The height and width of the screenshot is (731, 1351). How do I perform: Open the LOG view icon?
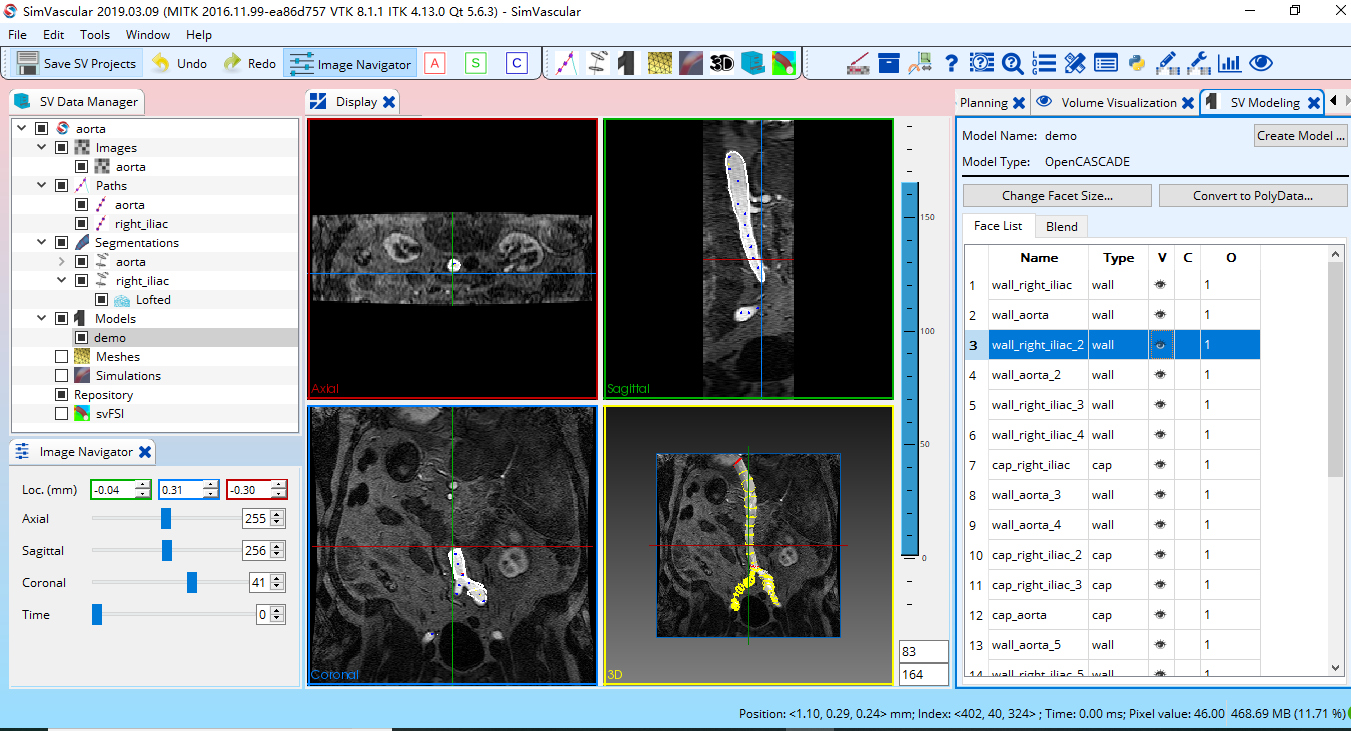point(1044,63)
